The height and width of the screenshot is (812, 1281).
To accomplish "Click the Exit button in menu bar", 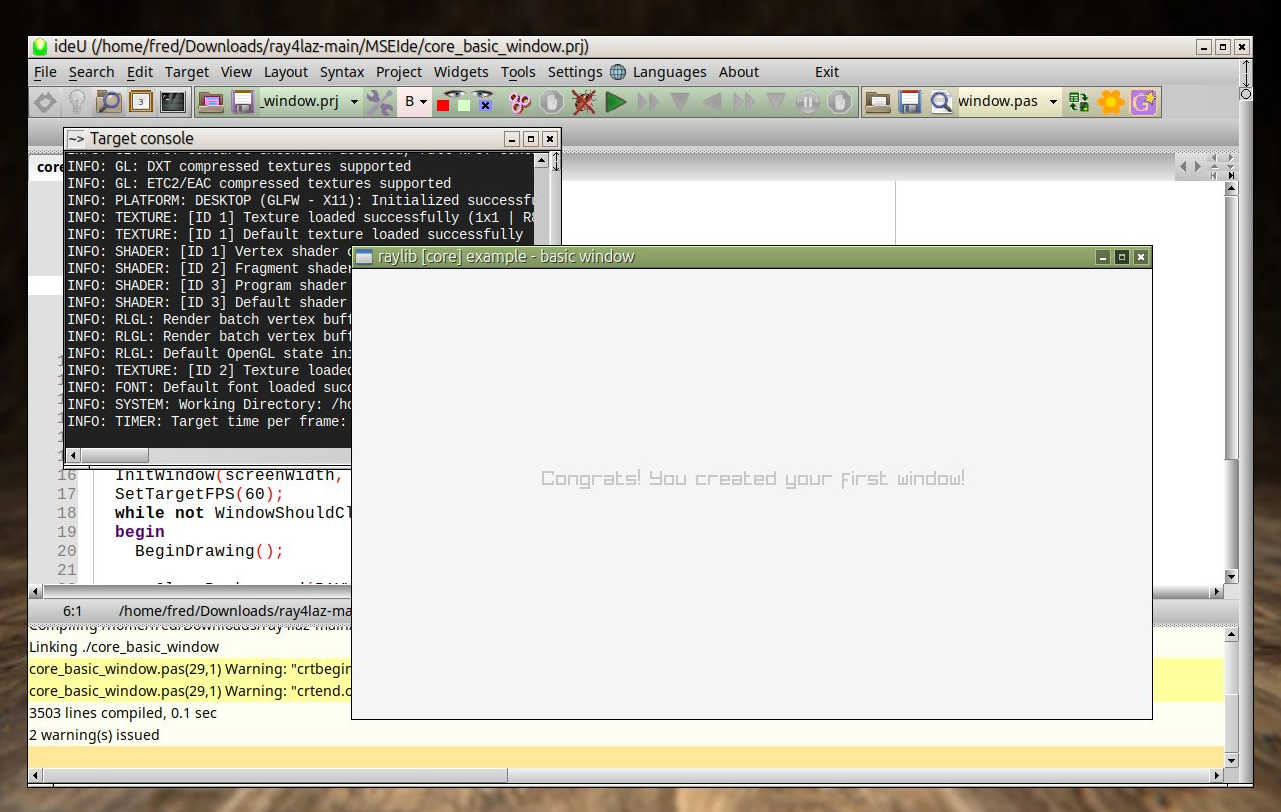I will click(x=827, y=72).
